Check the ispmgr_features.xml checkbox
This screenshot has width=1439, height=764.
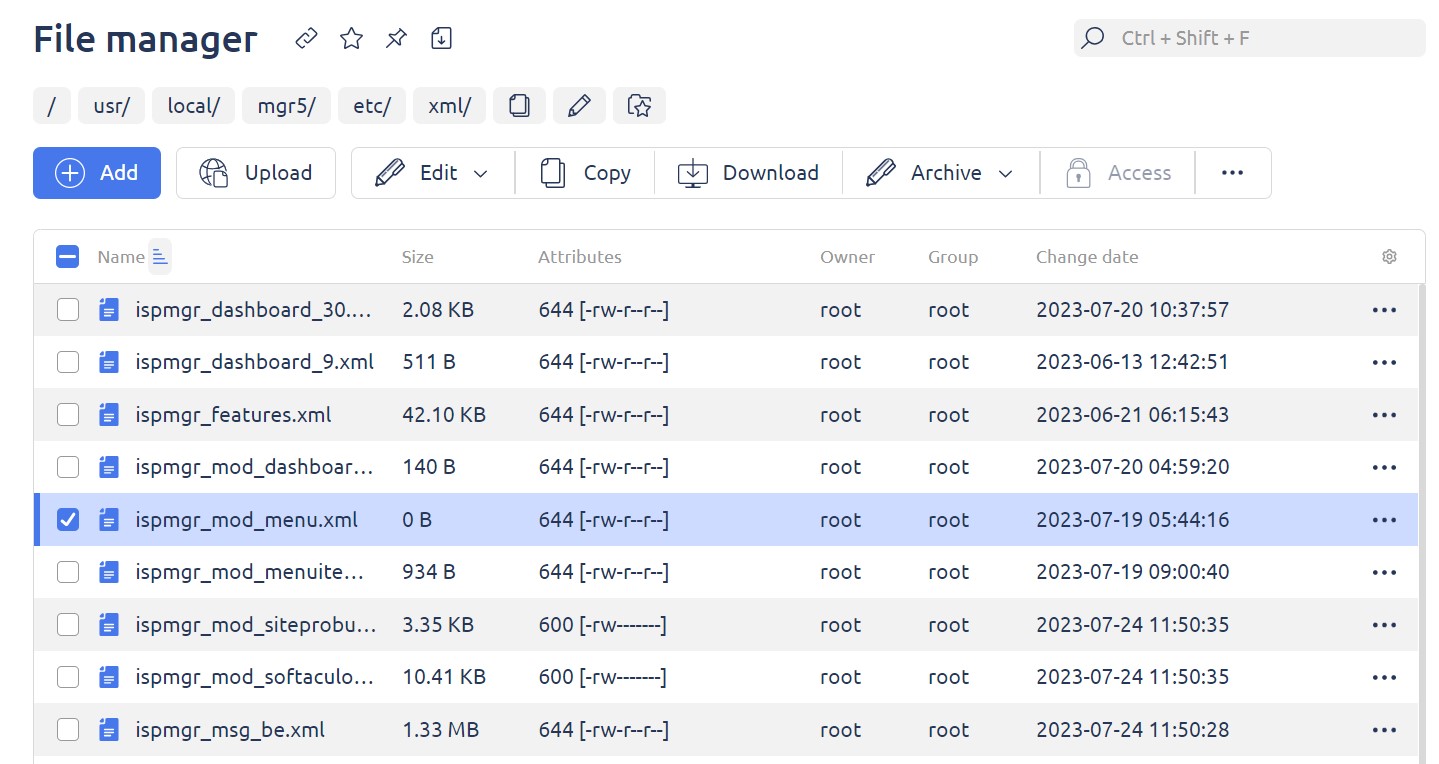[68, 415]
